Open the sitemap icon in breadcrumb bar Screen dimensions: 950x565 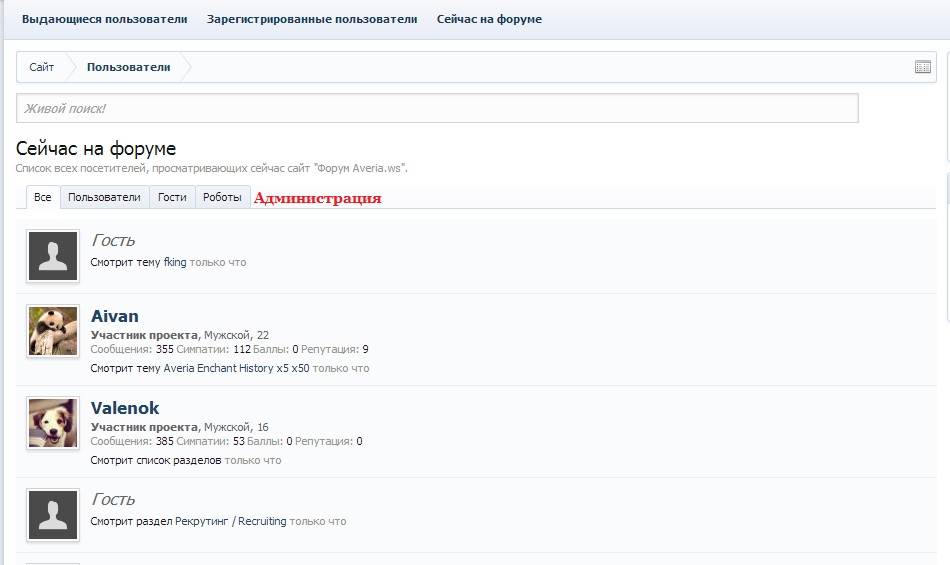922,67
